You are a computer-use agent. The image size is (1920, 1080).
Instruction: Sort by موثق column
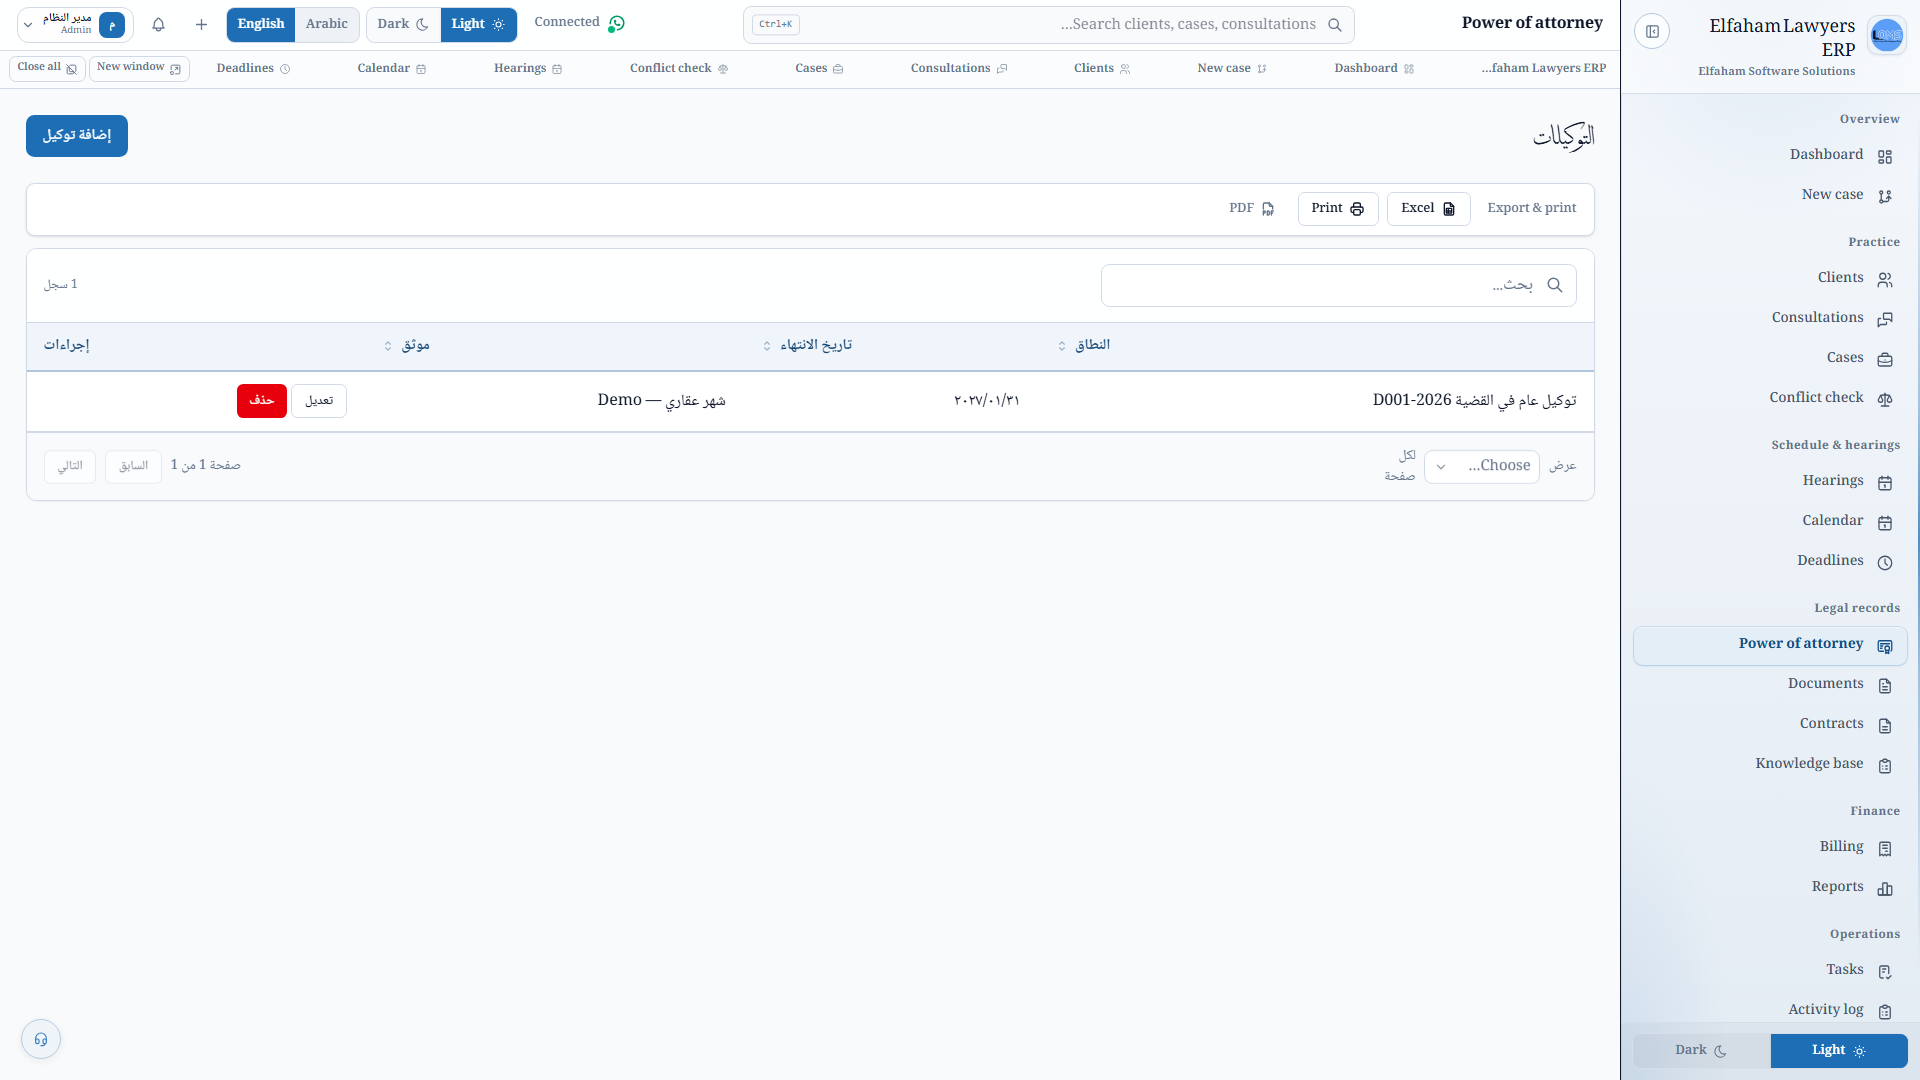point(407,345)
